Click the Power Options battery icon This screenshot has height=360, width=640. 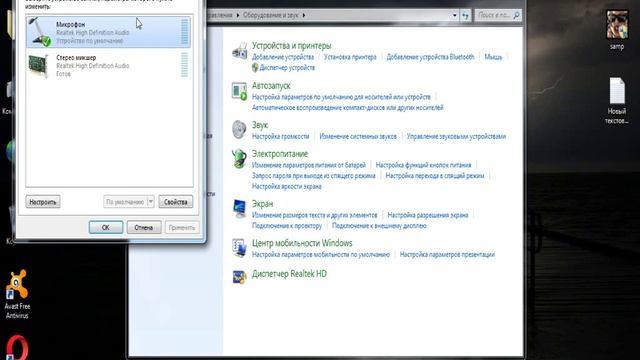[239, 158]
